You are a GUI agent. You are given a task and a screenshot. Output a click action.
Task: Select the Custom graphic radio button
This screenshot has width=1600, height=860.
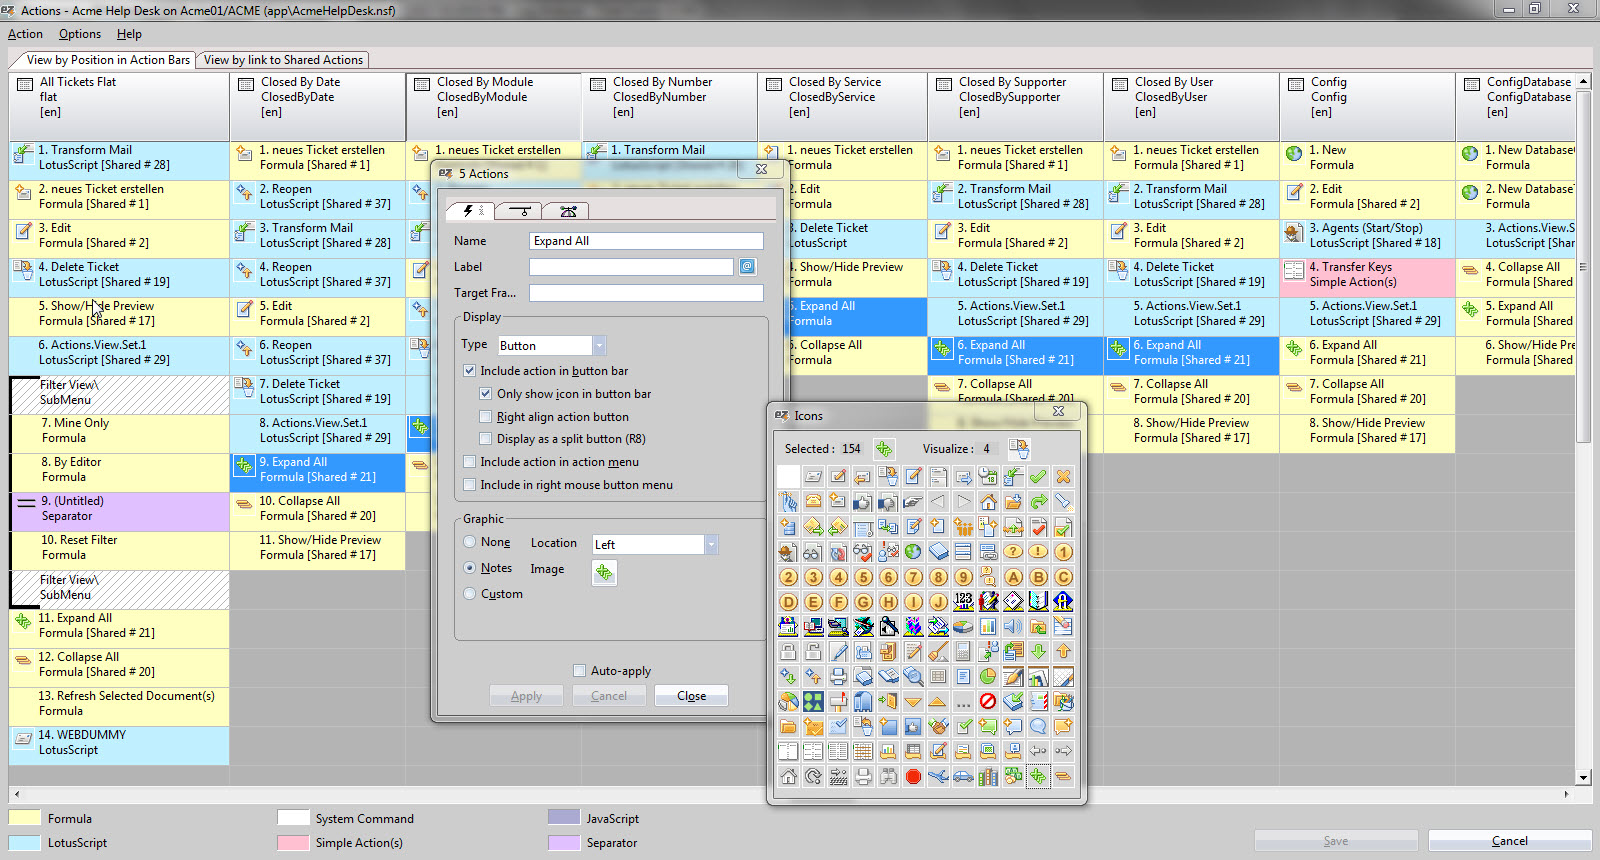(x=470, y=593)
